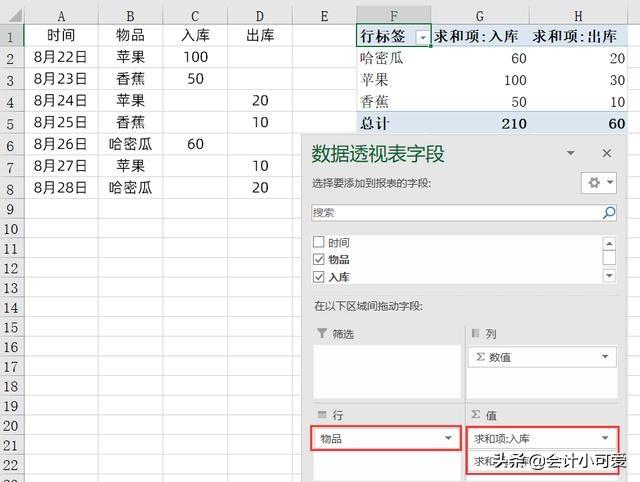Uncheck the 入库 field checkbox

click(318, 277)
